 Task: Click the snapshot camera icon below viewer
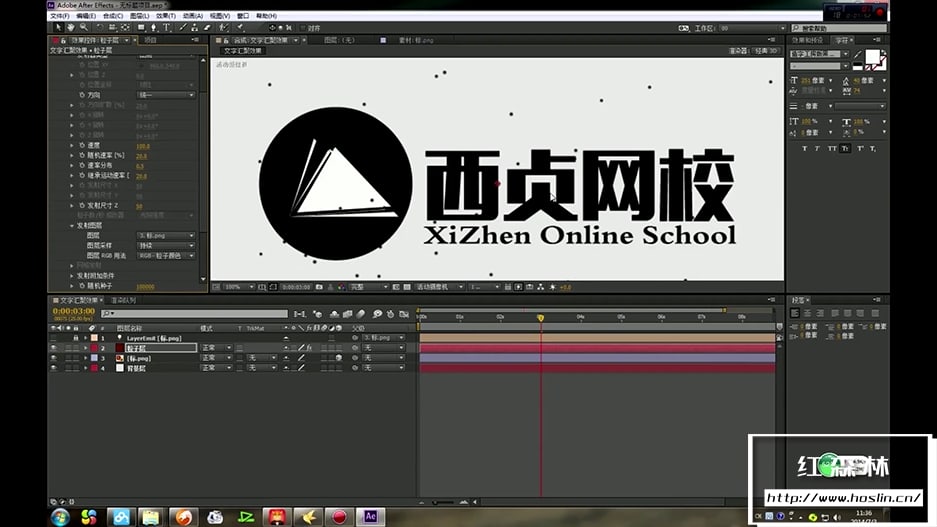tap(319, 287)
